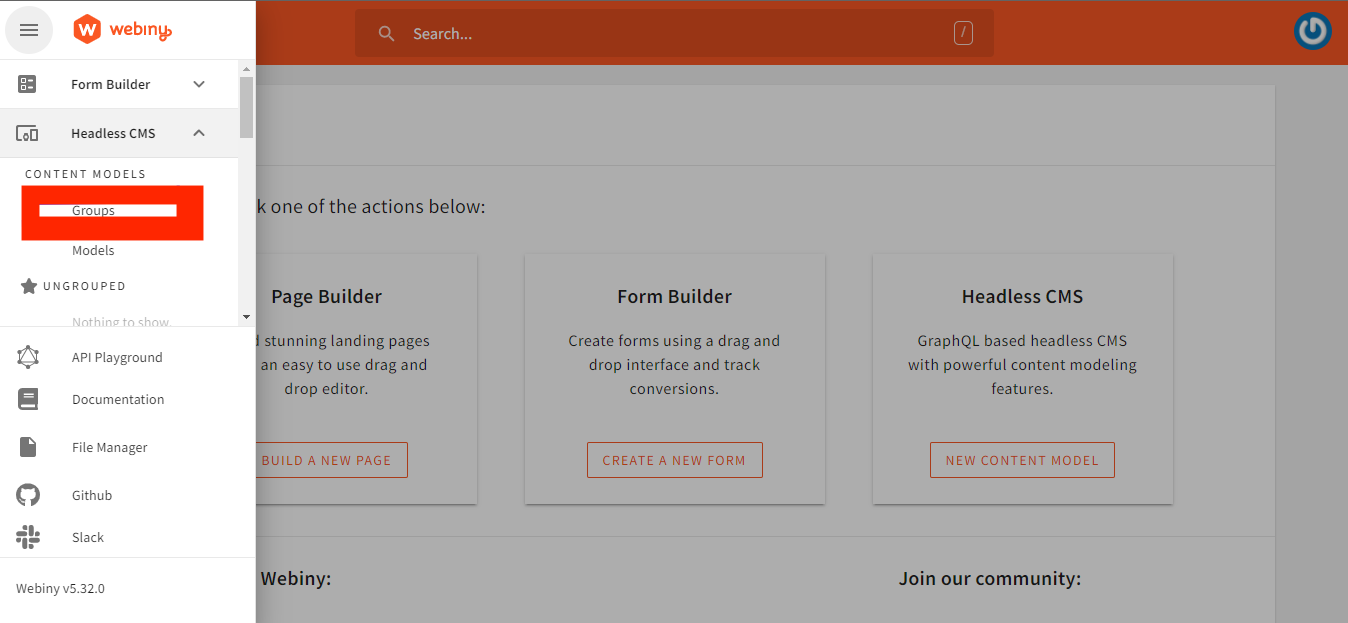Close the hamburger menu drawer

point(29,30)
